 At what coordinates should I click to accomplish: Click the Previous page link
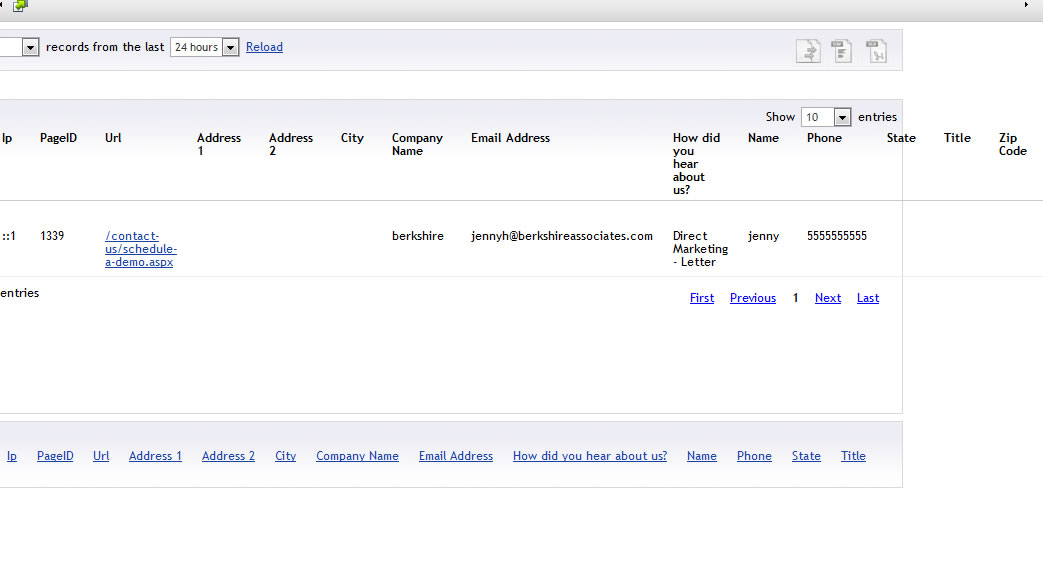point(752,298)
